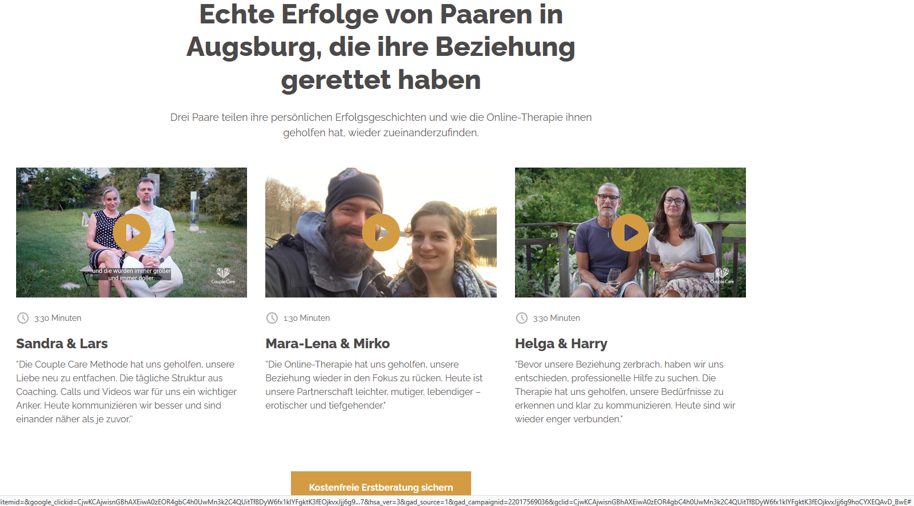Open the Sandra & Lars heading

pyautogui.click(x=62, y=343)
